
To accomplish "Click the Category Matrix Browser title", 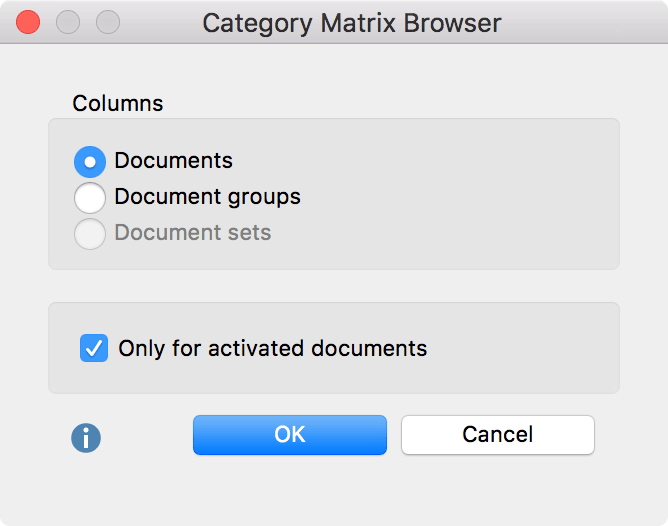I will click(351, 23).
